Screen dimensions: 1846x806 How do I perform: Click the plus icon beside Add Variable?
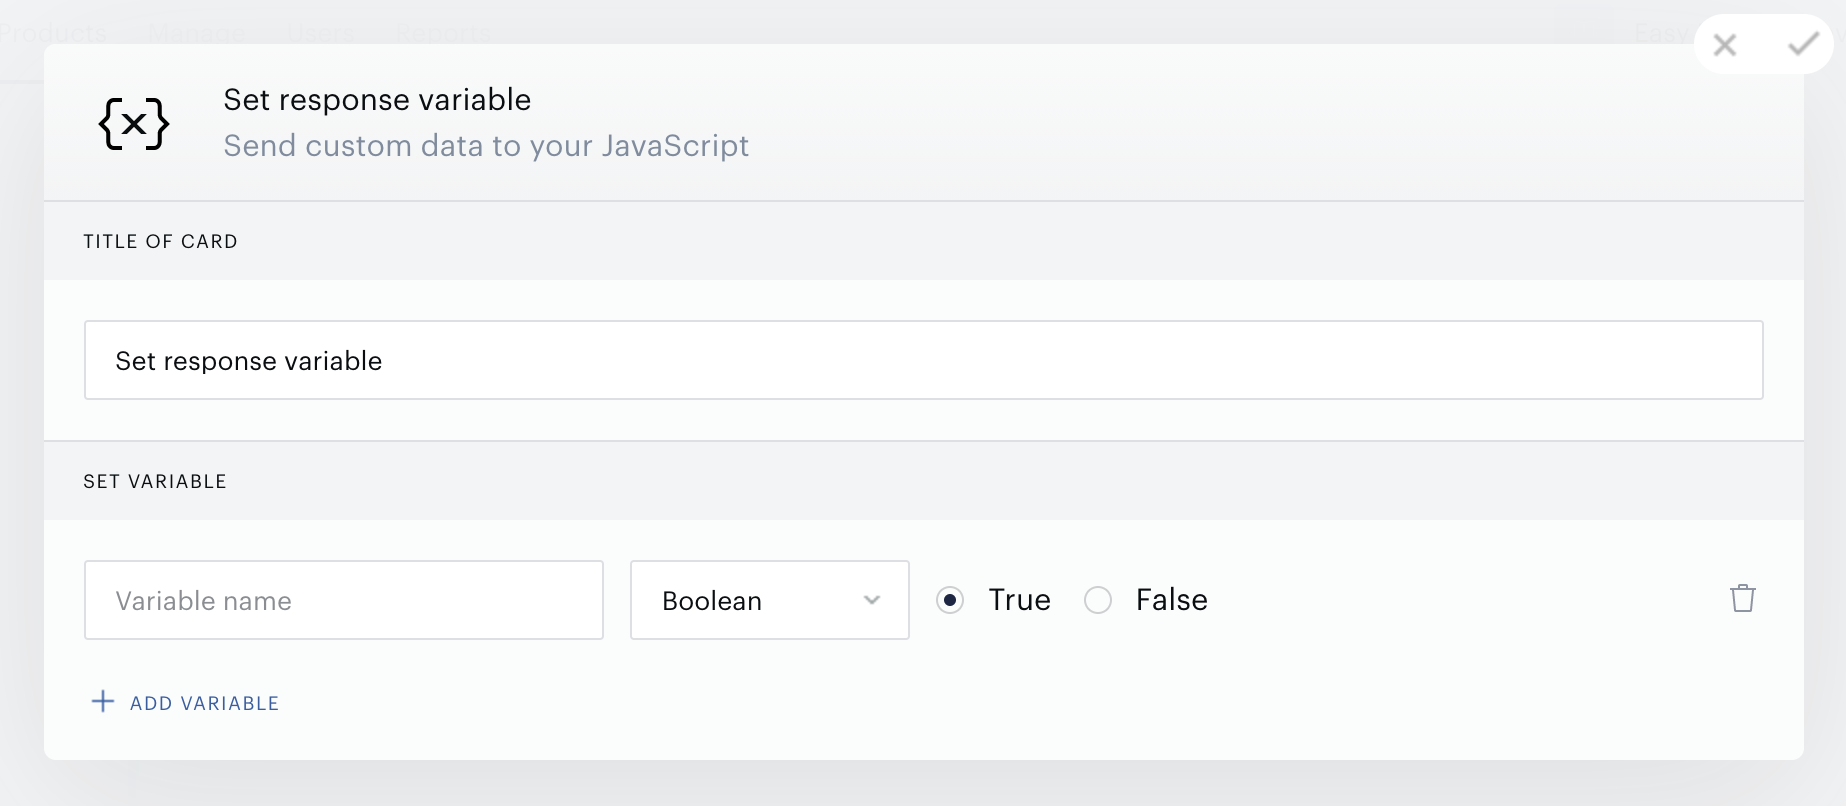point(102,701)
